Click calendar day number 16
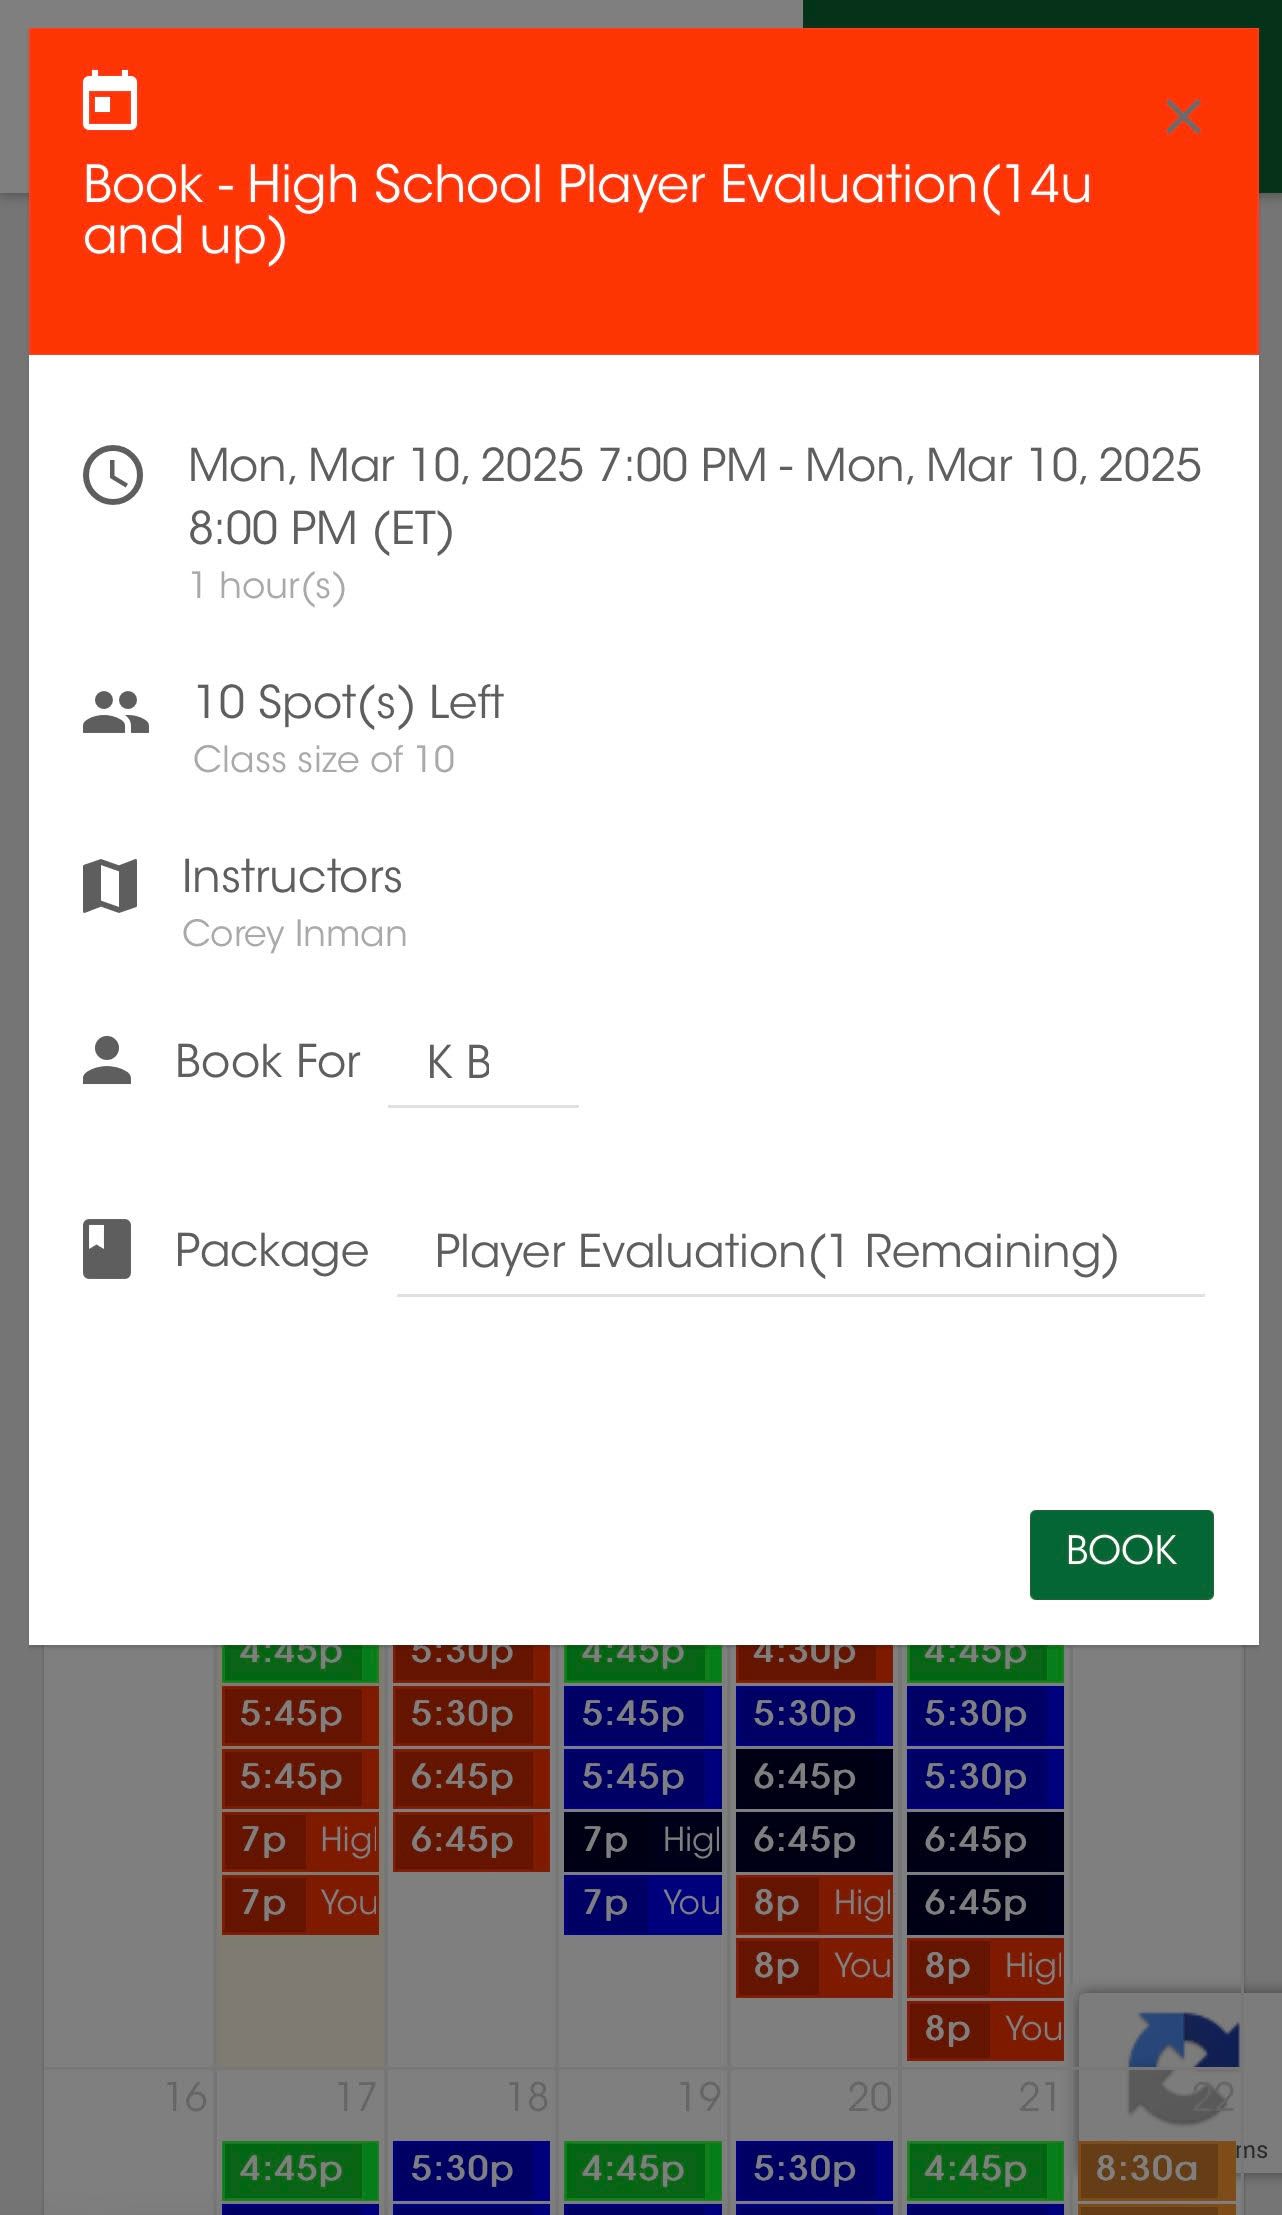 click(186, 2097)
